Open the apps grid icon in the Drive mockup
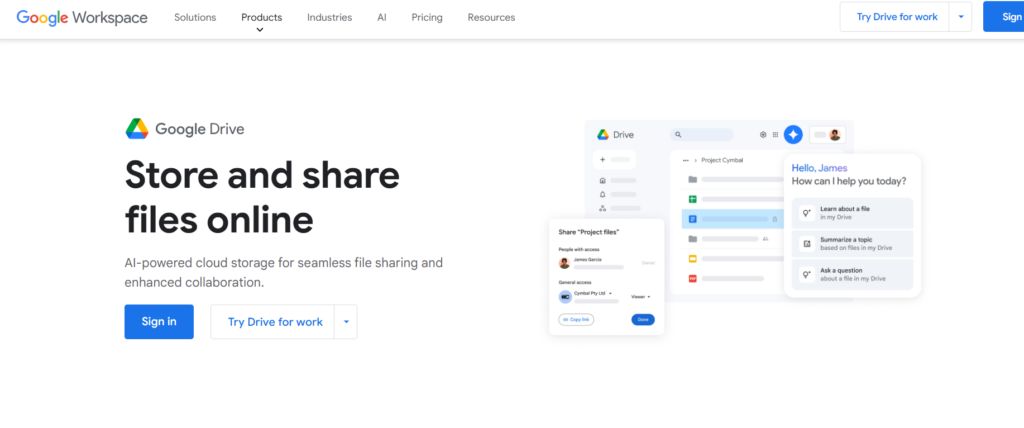1024x428 pixels. [x=775, y=135]
